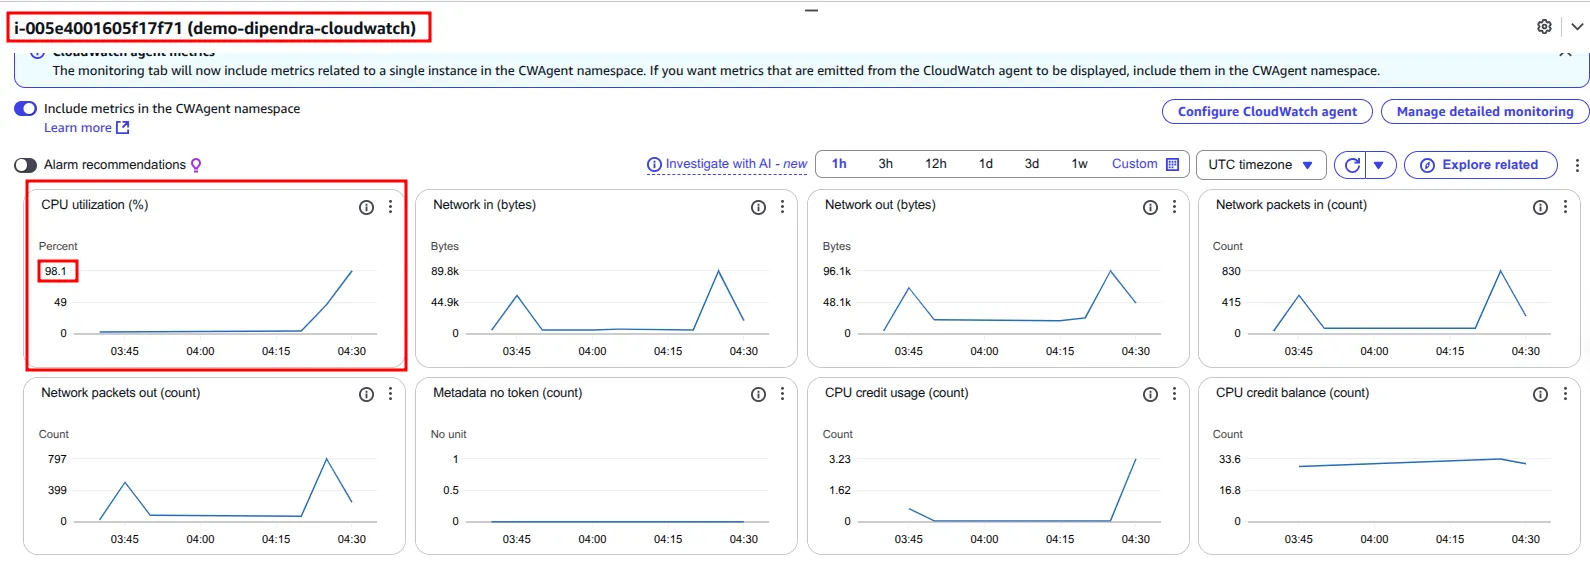Screen dimensions: 1590x576
Task: Click the refresh metrics icon
Action: 1352,165
